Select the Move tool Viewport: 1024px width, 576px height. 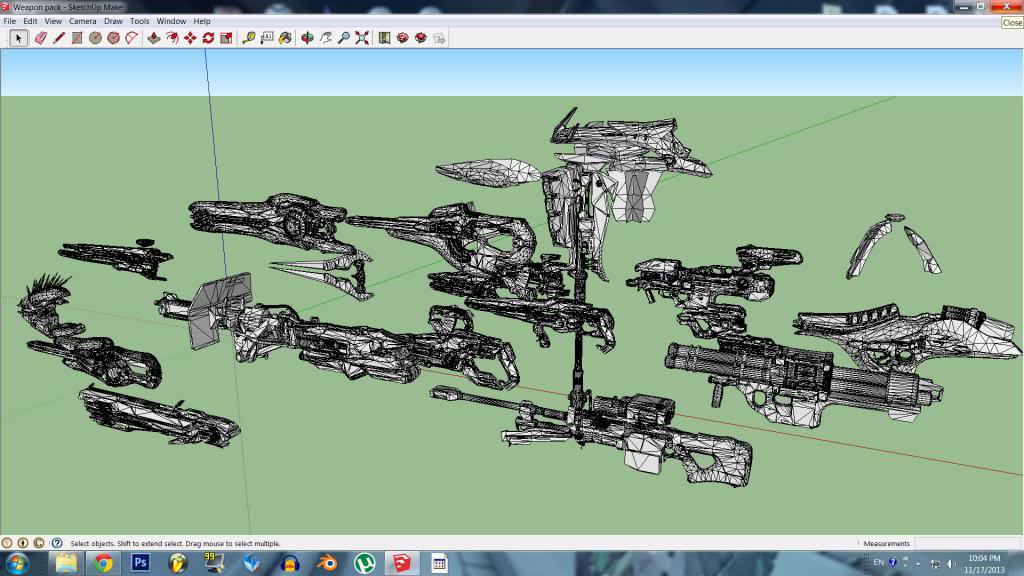pos(190,39)
